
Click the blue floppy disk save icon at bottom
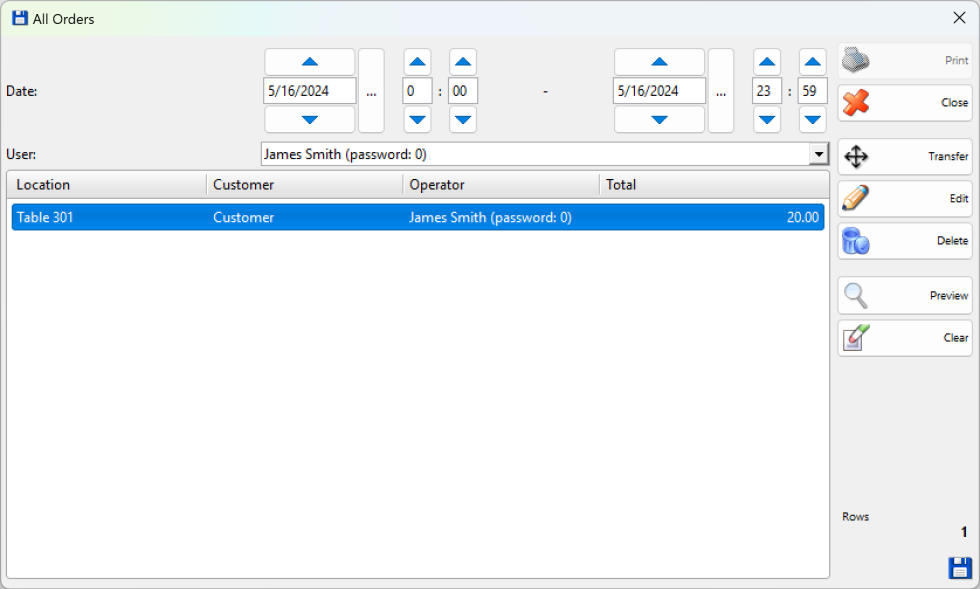click(959, 568)
